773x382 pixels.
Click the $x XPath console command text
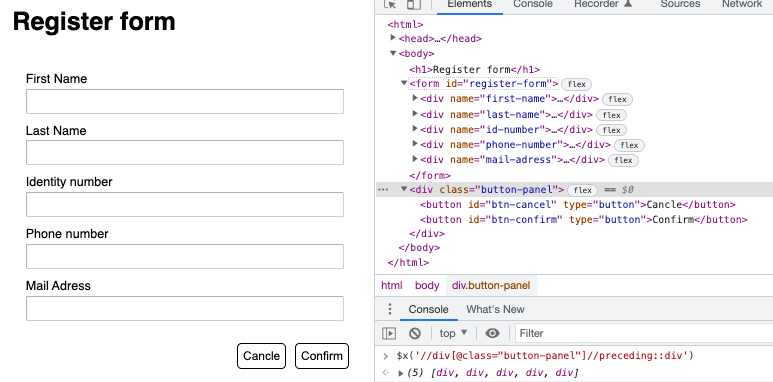545,355
